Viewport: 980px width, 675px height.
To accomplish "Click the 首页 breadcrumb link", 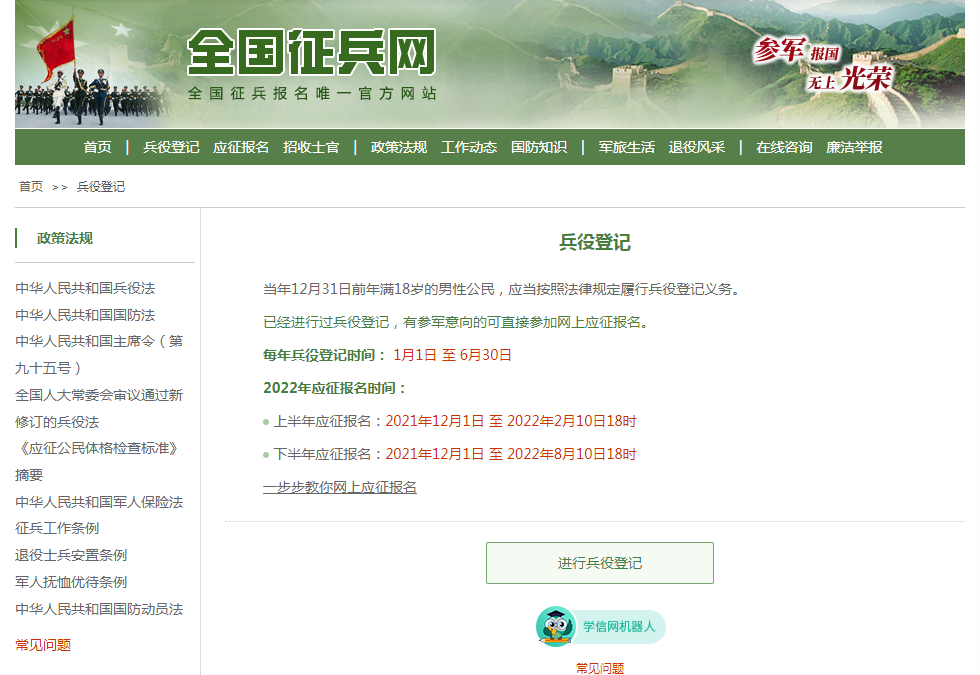I will point(31,186).
